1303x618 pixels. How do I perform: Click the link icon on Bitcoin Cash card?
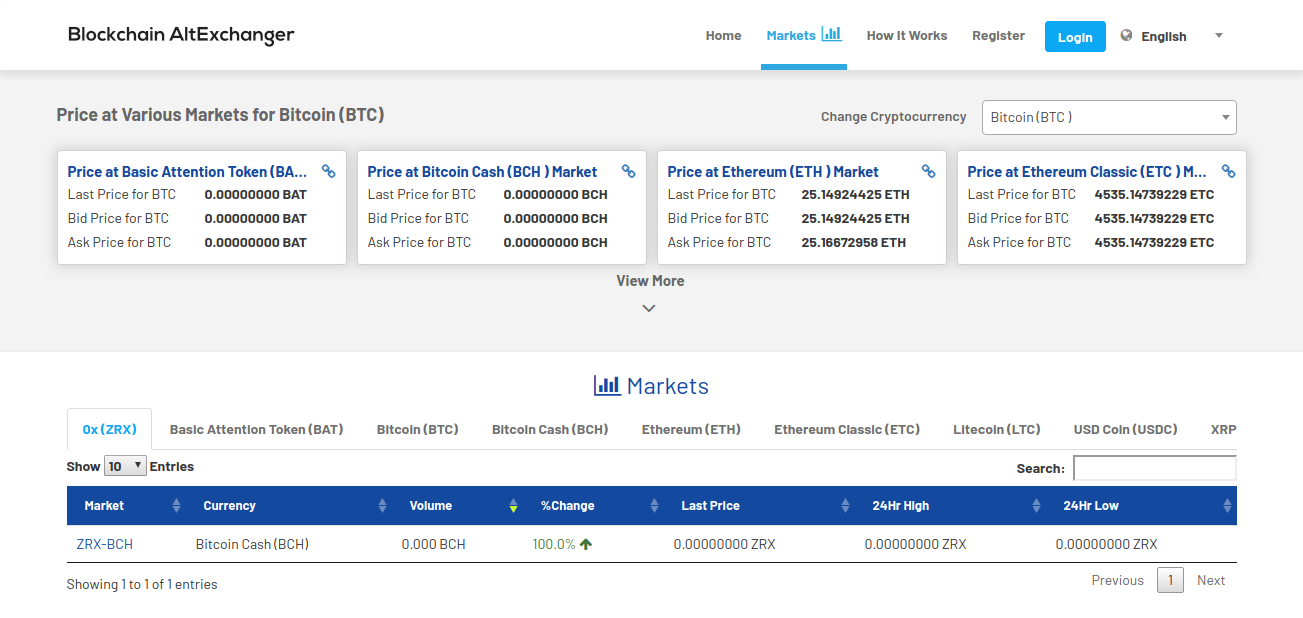pos(628,171)
